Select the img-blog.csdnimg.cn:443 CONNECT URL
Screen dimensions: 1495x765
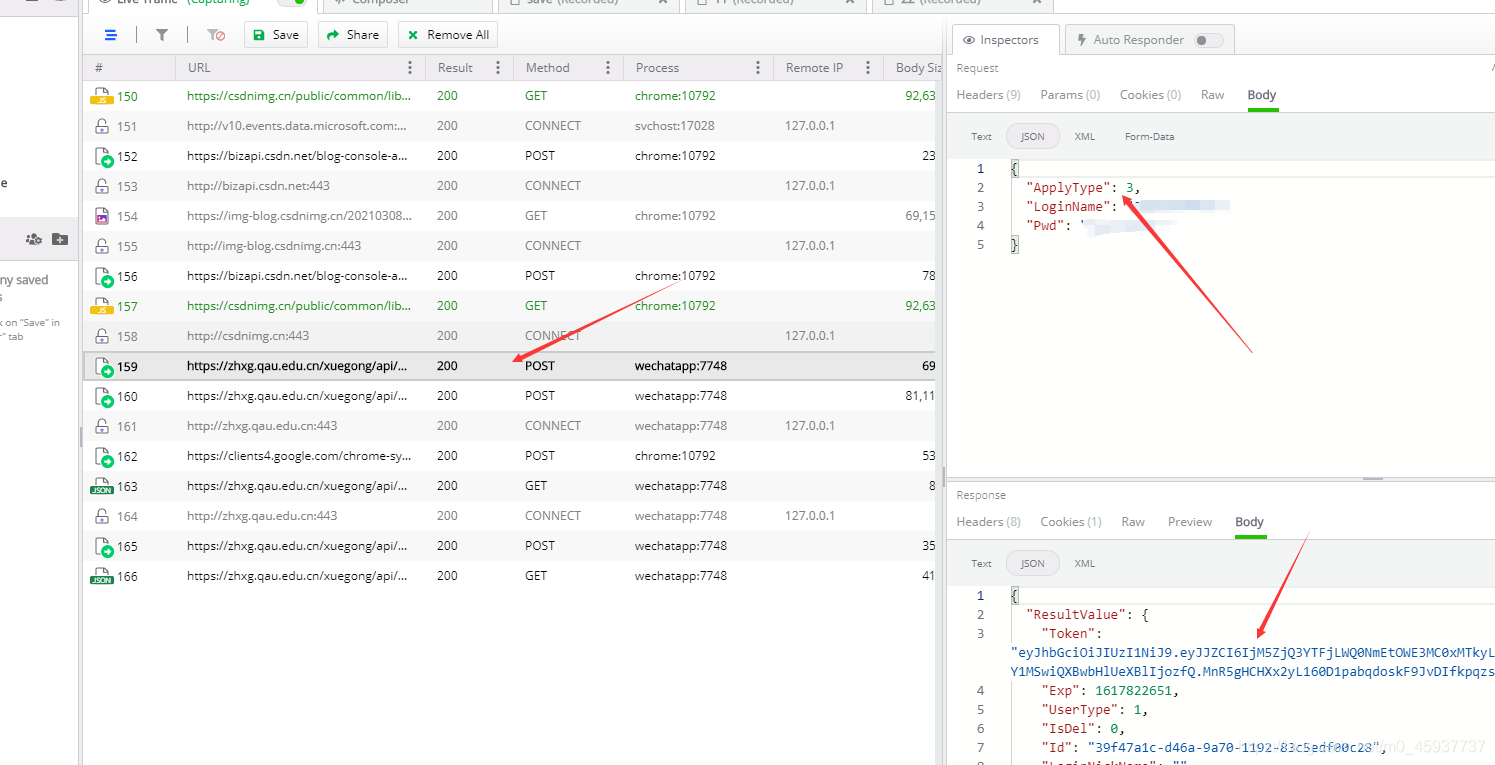[274, 246]
